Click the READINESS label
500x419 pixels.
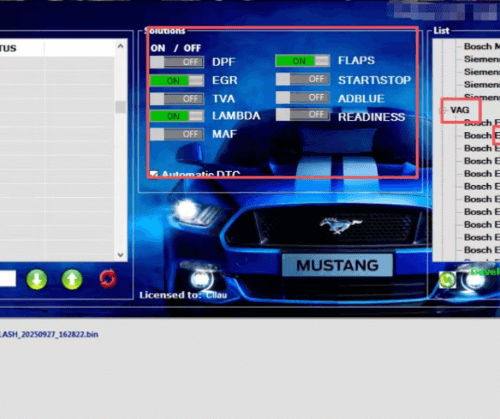coord(372,117)
